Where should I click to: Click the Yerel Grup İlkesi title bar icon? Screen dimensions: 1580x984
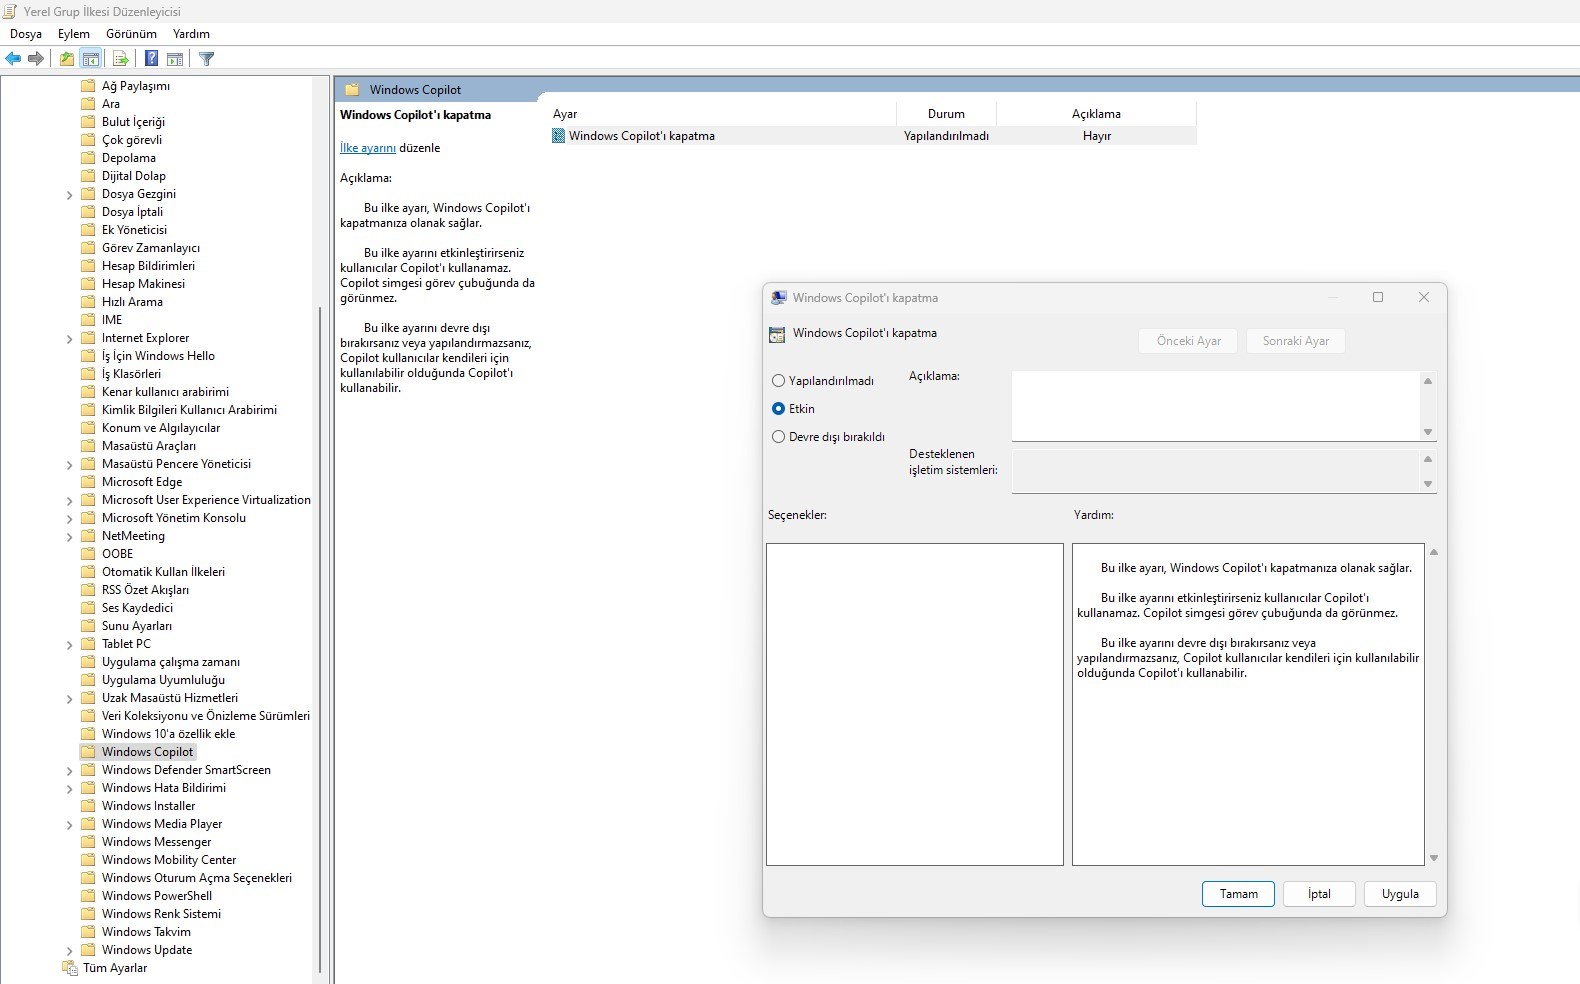tap(11, 12)
